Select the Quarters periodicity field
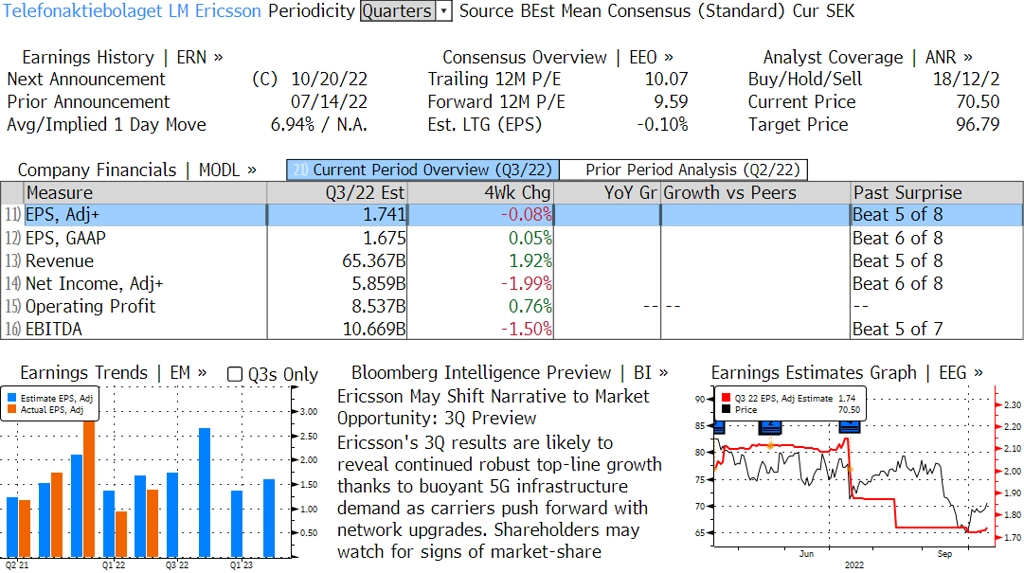This screenshot has width=1024, height=573. point(398,11)
